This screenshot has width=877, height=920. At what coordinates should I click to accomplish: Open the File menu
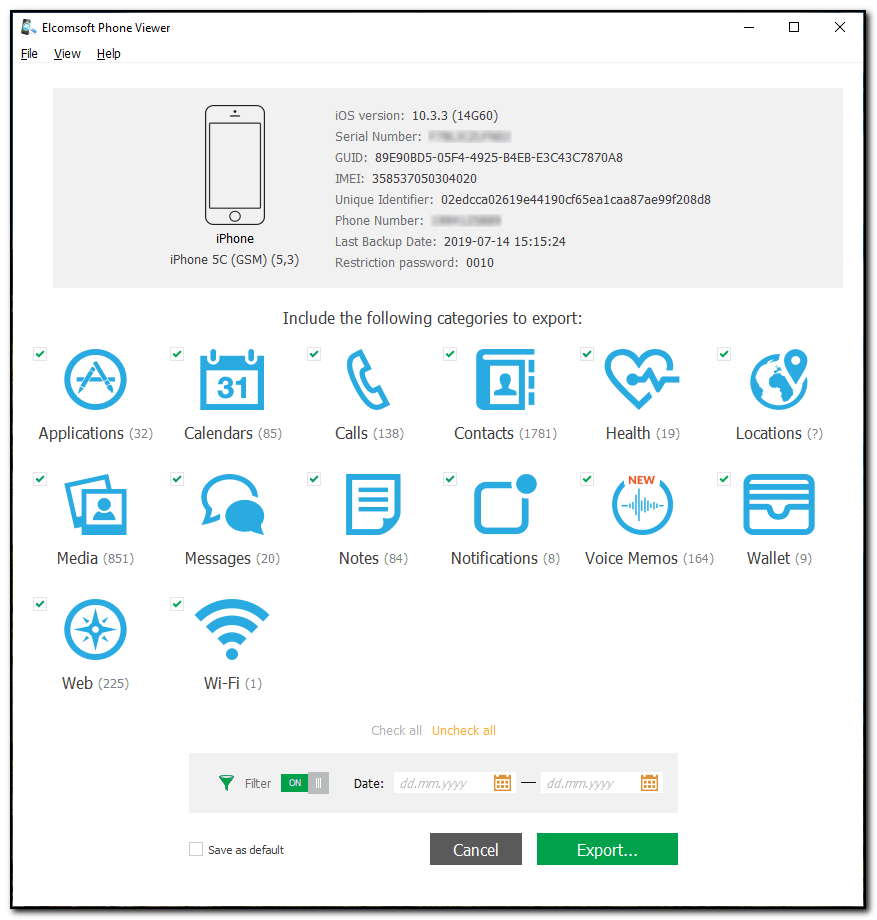(29, 54)
